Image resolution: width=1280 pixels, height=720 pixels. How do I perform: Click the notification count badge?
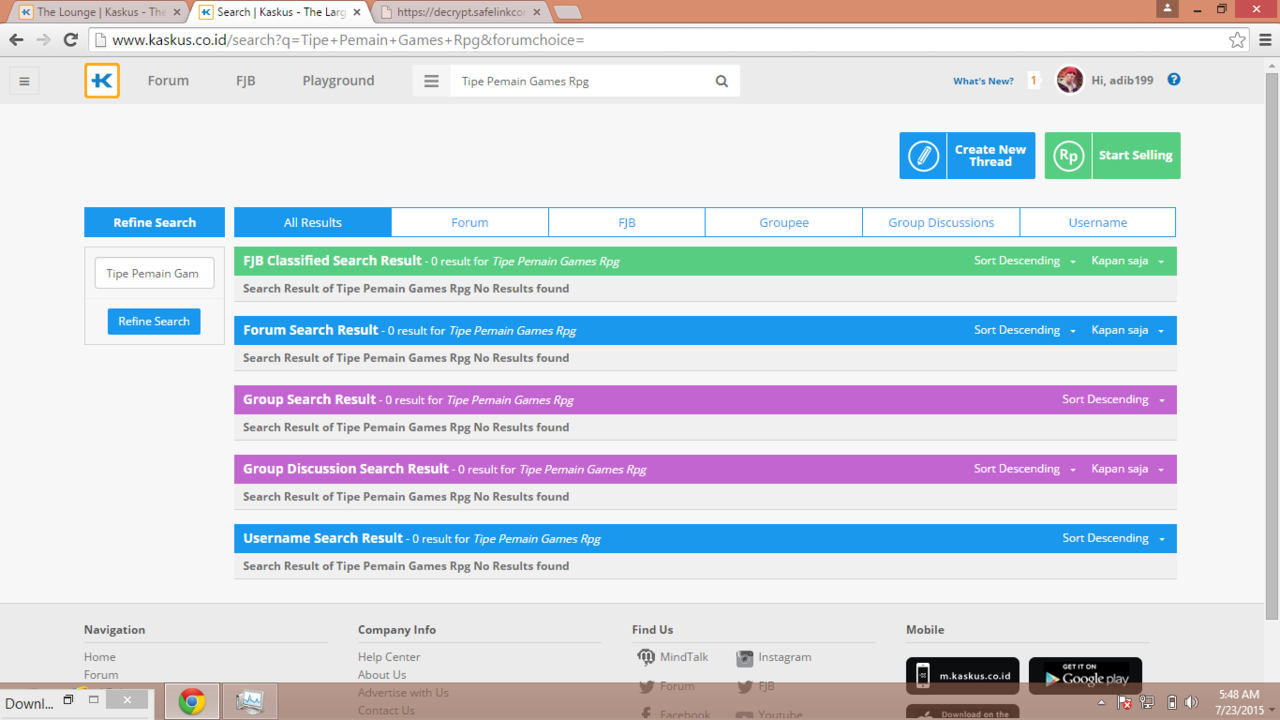point(1034,81)
